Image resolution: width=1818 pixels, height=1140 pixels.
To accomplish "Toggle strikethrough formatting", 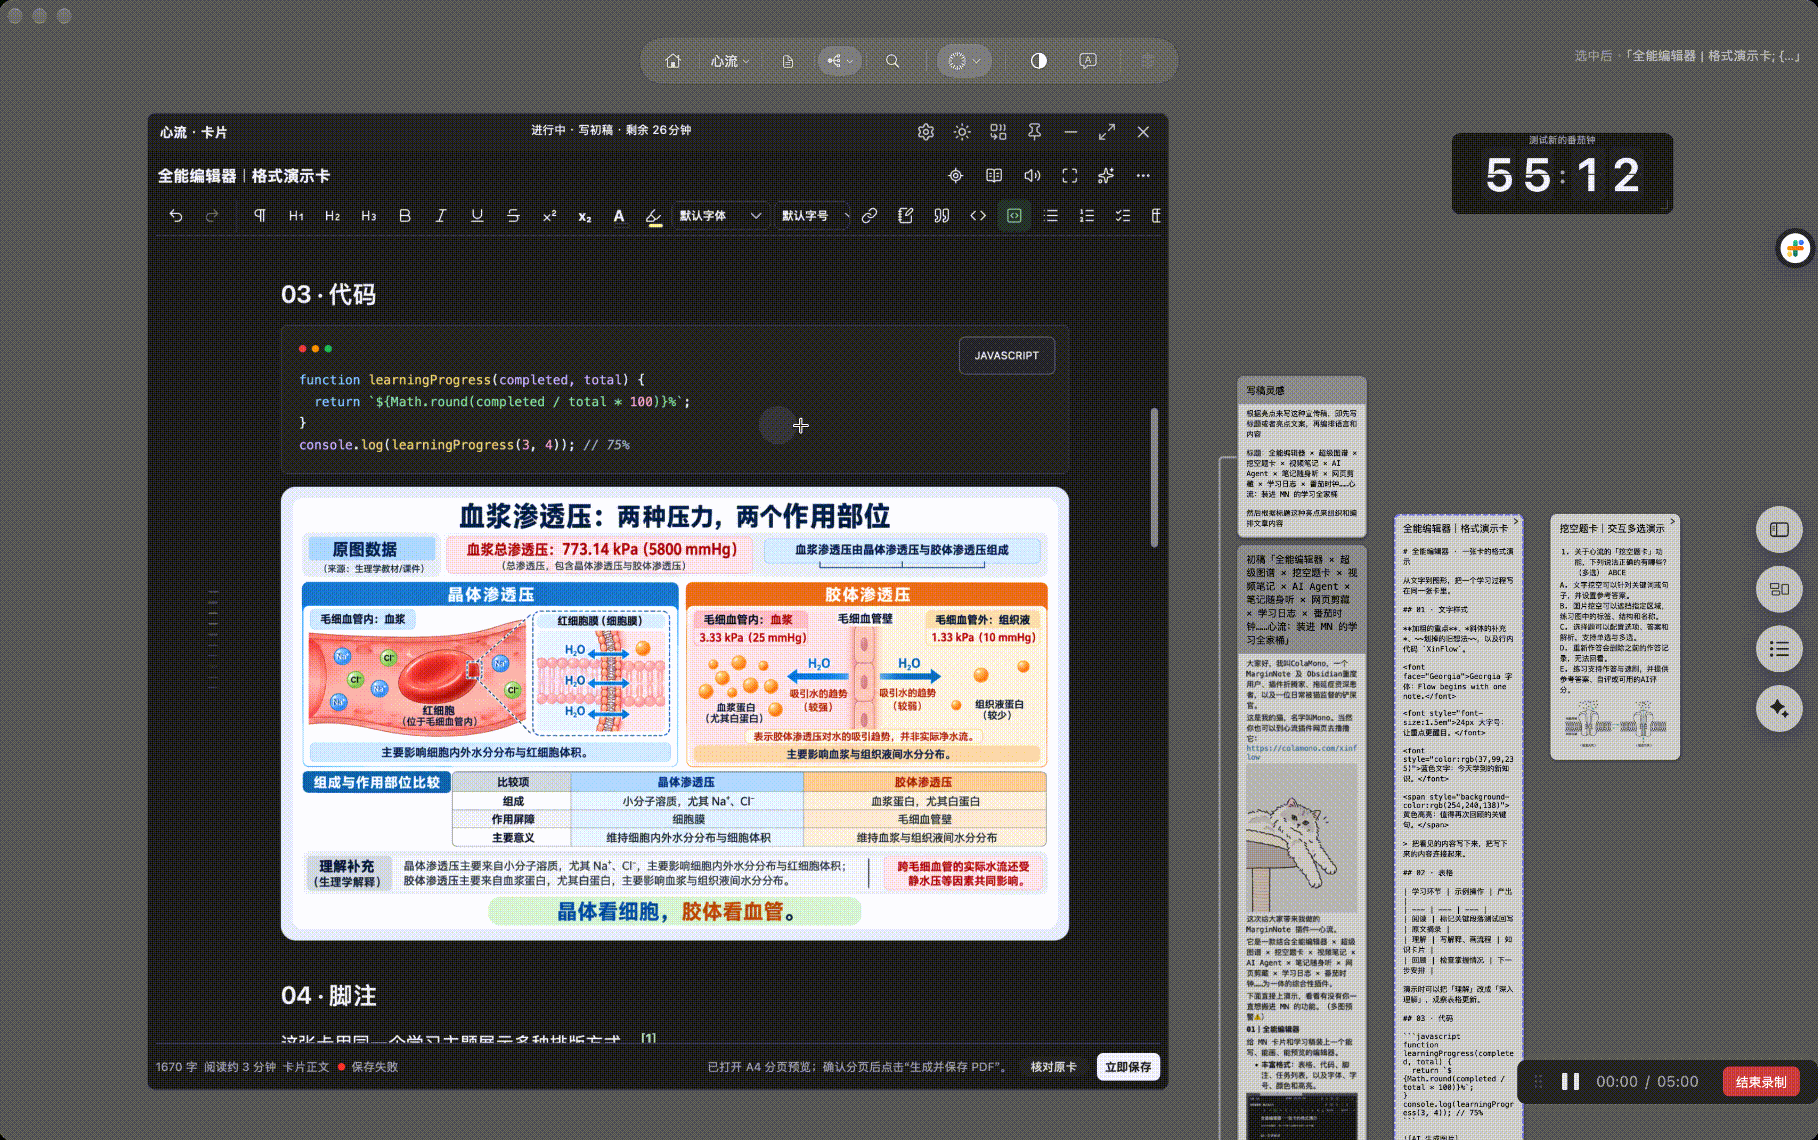I will coord(513,216).
